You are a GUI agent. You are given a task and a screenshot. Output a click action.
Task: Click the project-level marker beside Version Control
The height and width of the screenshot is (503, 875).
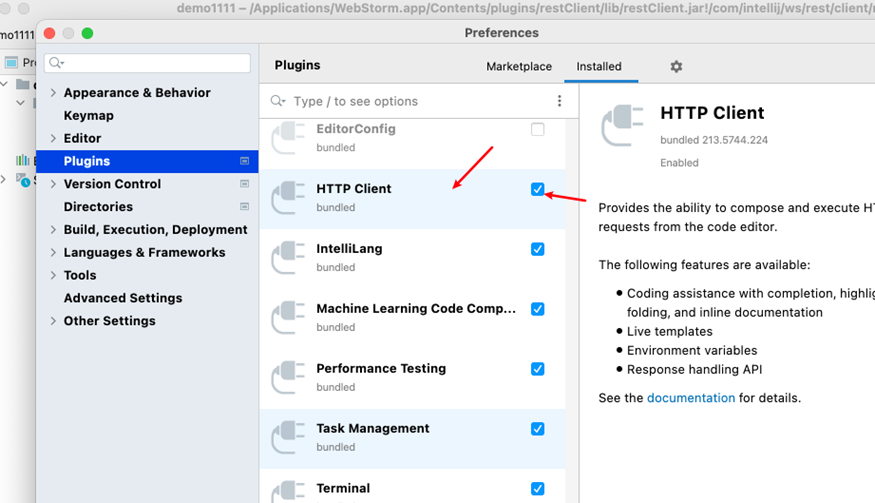click(244, 184)
